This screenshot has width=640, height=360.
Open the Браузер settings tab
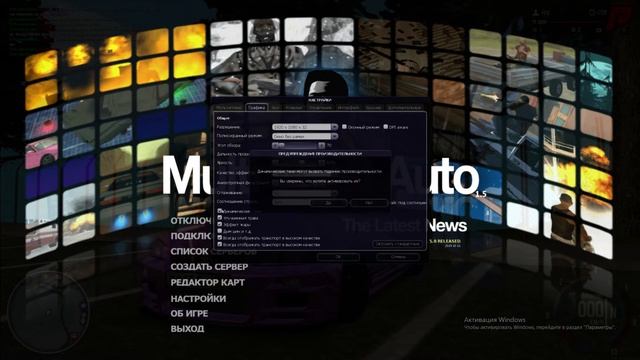[x=373, y=108]
